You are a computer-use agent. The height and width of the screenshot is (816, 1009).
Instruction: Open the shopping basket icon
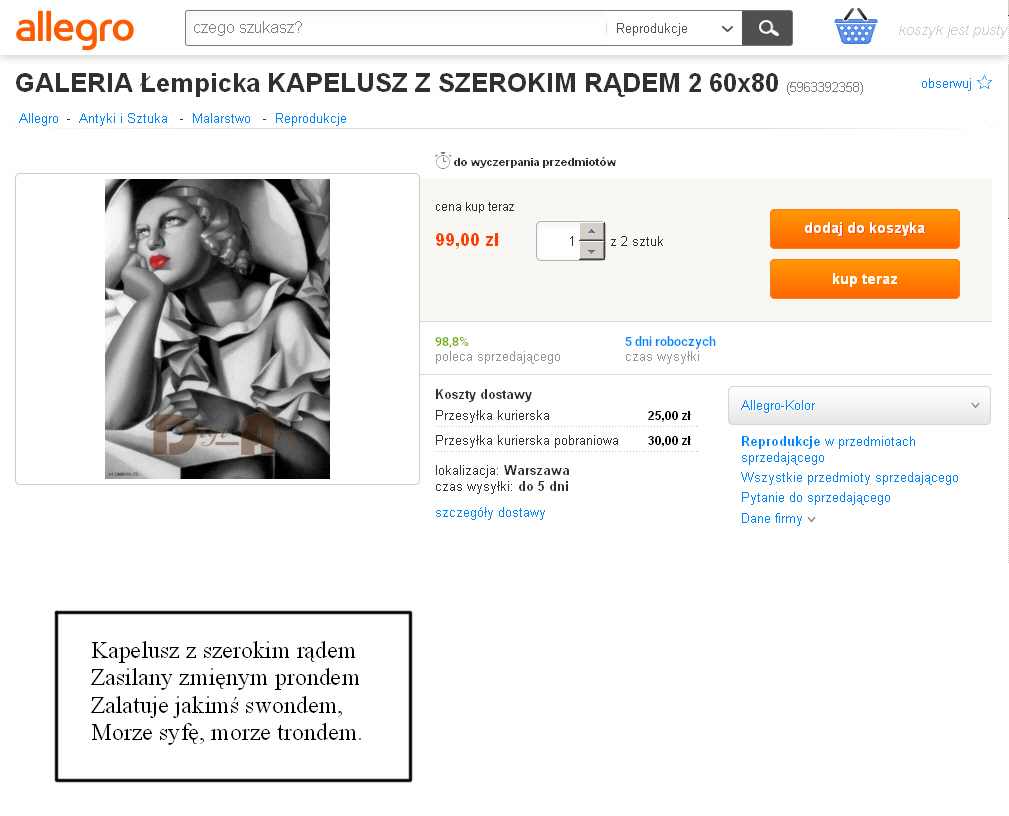pyautogui.click(x=855, y=27)
